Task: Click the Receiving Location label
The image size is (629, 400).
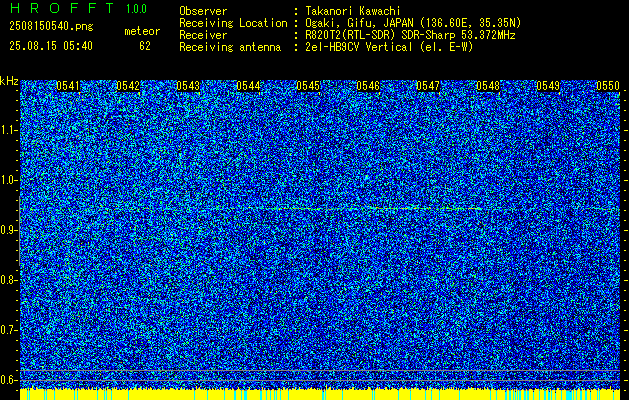Action: pyautogui.click(x=233, y=23)
